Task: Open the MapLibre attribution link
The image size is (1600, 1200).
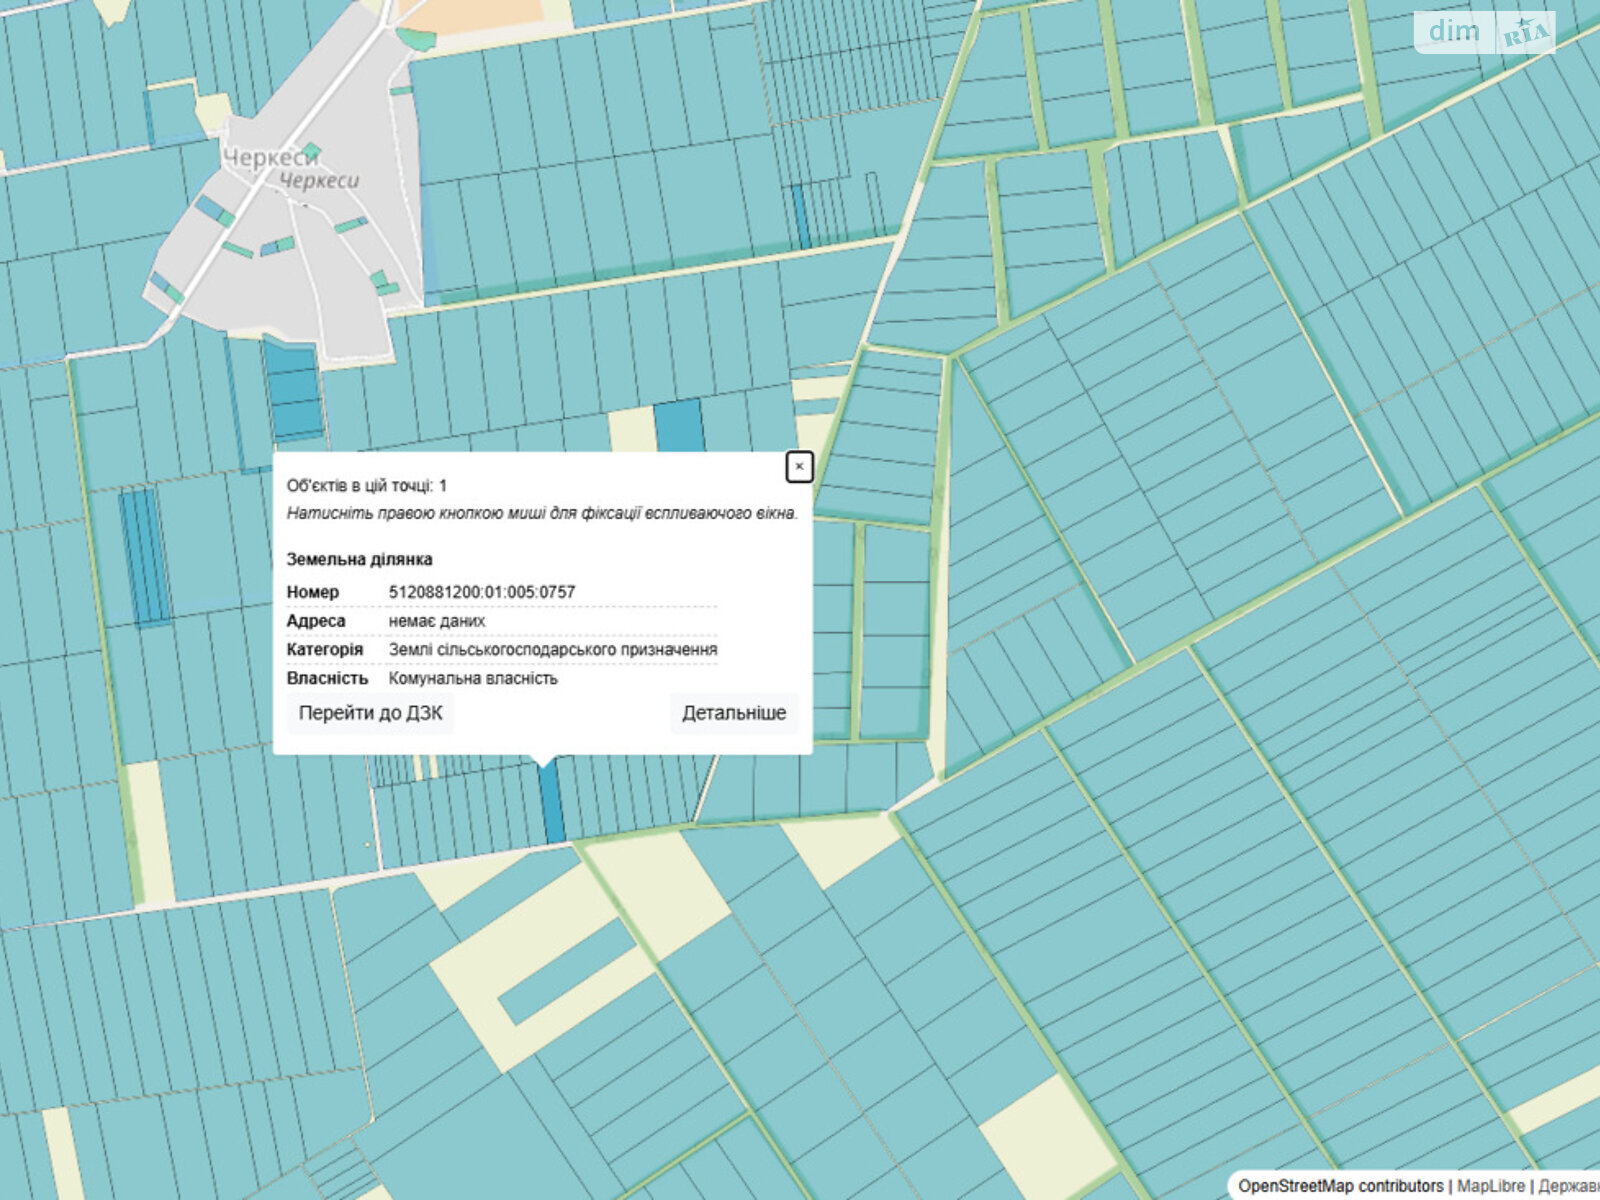Action: [1490, 1186]
